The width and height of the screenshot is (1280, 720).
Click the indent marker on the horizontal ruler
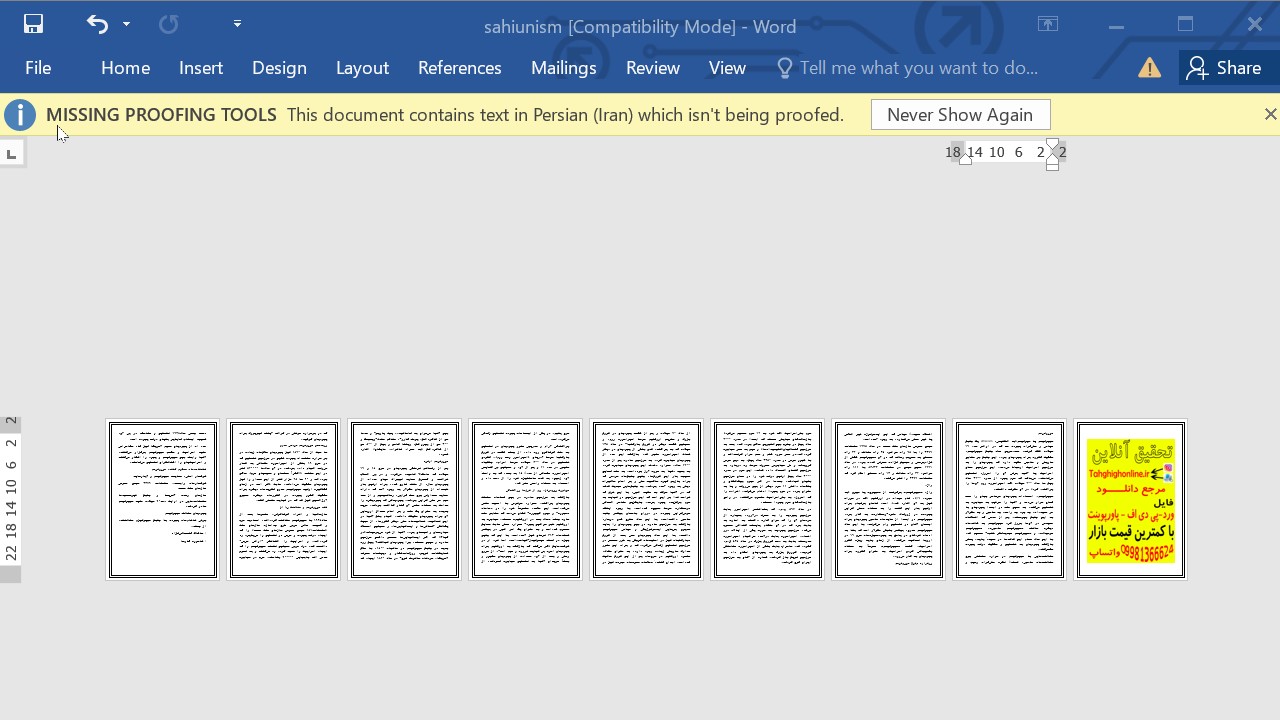click(x=1052, y=154)
